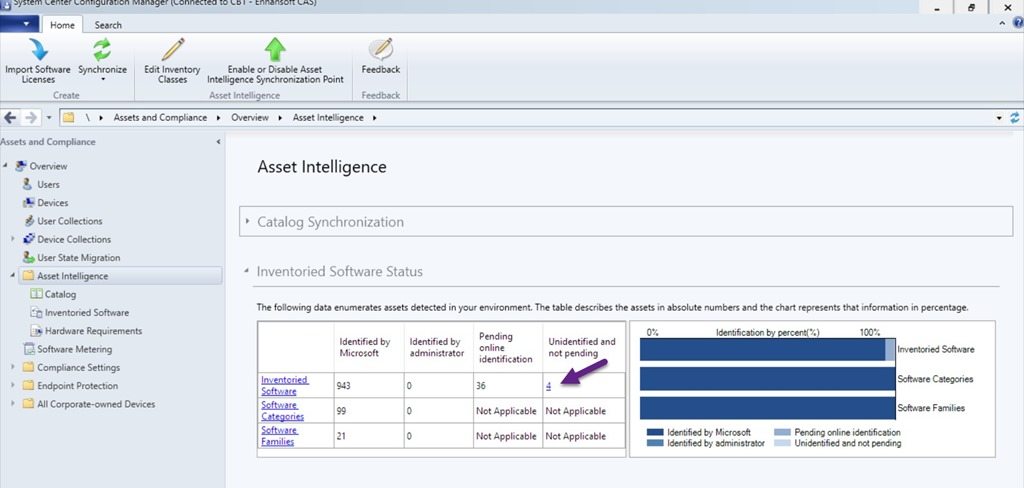Collapse the Assets and Compliance pane
The height and width of the screenshot is (488, 1024).
click(218, 142)
